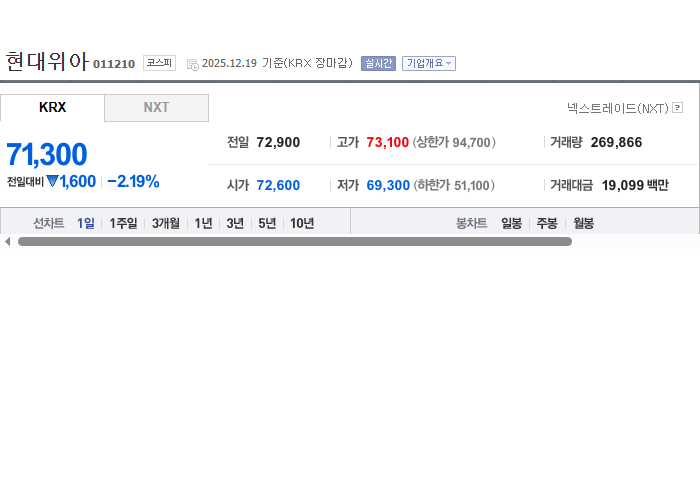The width and height of the screenshot is (700, 490).
Task: Click the left scroll arrow
Action: (x=8, y=241)
